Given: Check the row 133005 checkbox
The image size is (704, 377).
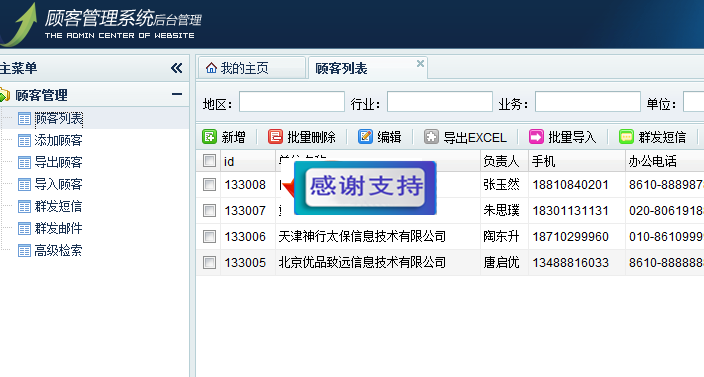Looking at the screenshot, I should click(209, 263).
